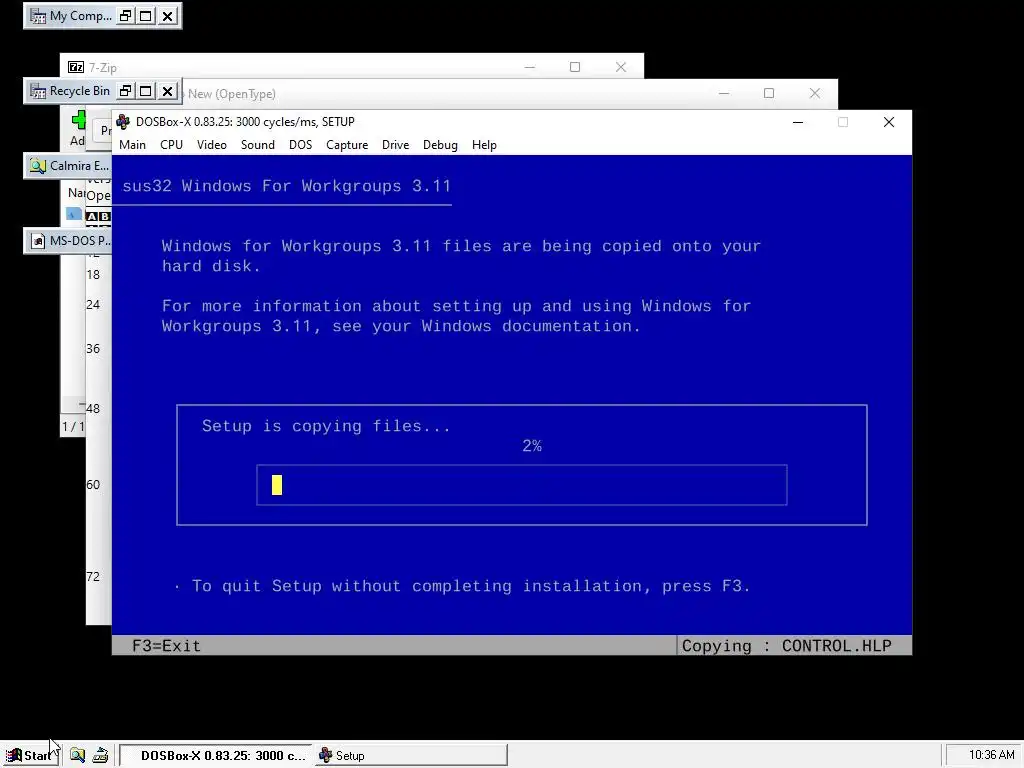
Task: Restore the Recycle Bin window
Action: (125, 91)
